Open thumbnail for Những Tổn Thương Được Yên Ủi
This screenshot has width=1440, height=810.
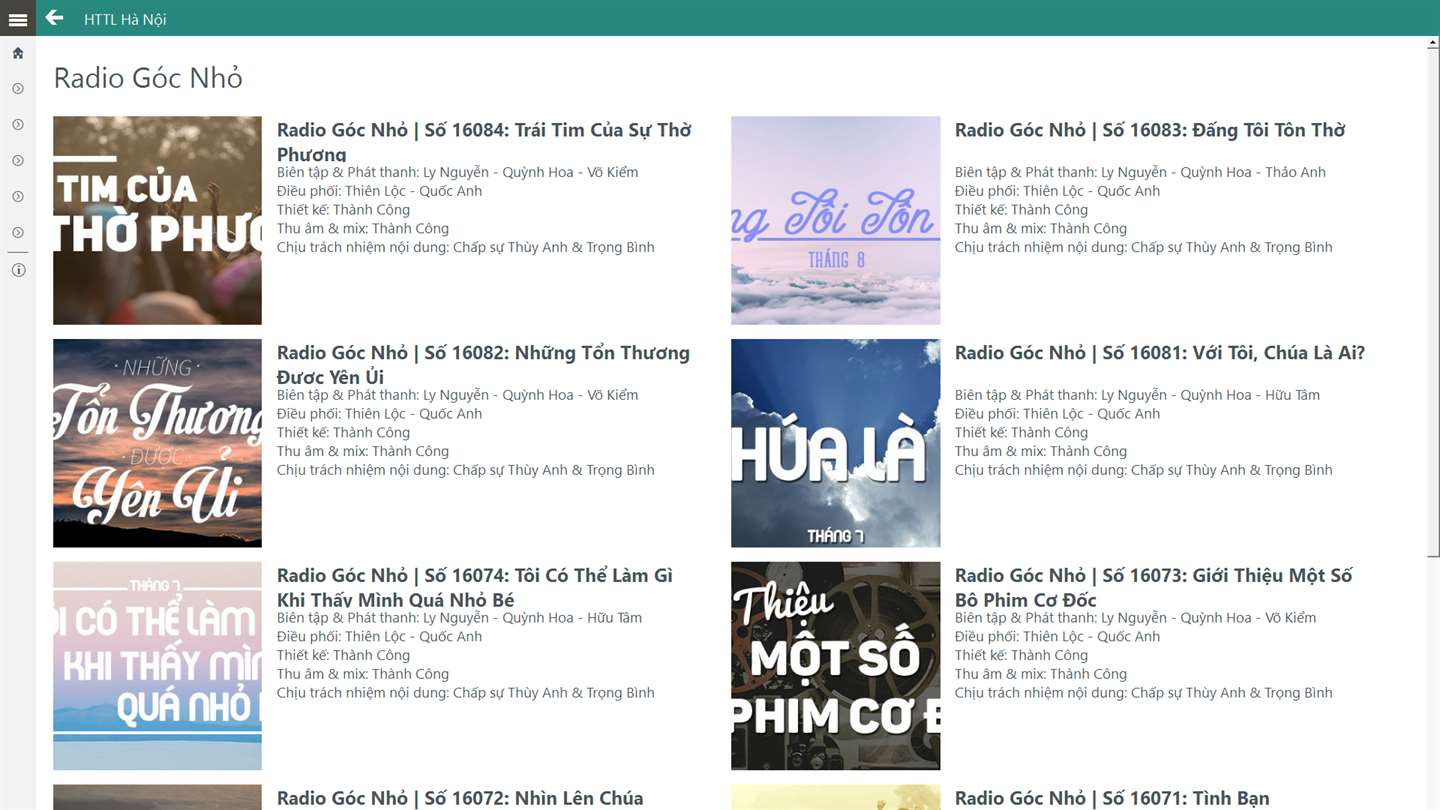pos(157,443)
